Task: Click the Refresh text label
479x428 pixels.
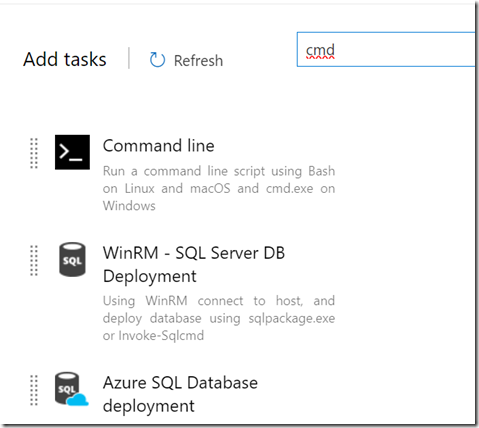Action: click(x=198, y=61)
